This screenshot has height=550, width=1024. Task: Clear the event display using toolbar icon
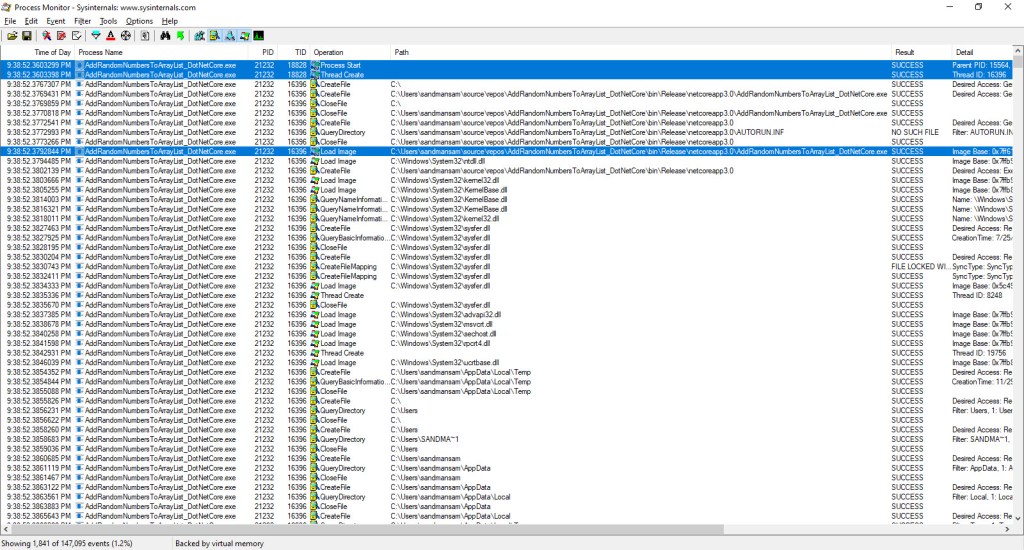click(x=75, y=35)
